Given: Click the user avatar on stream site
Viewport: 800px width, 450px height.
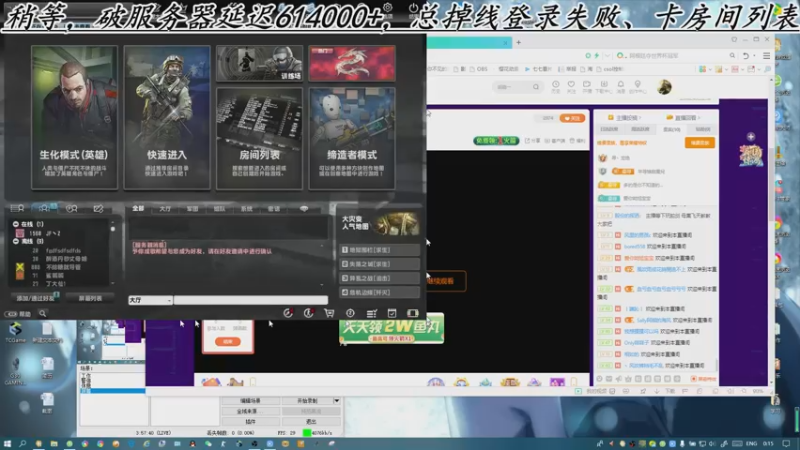Looking at the screenshot, I should (x=664, y=87).
